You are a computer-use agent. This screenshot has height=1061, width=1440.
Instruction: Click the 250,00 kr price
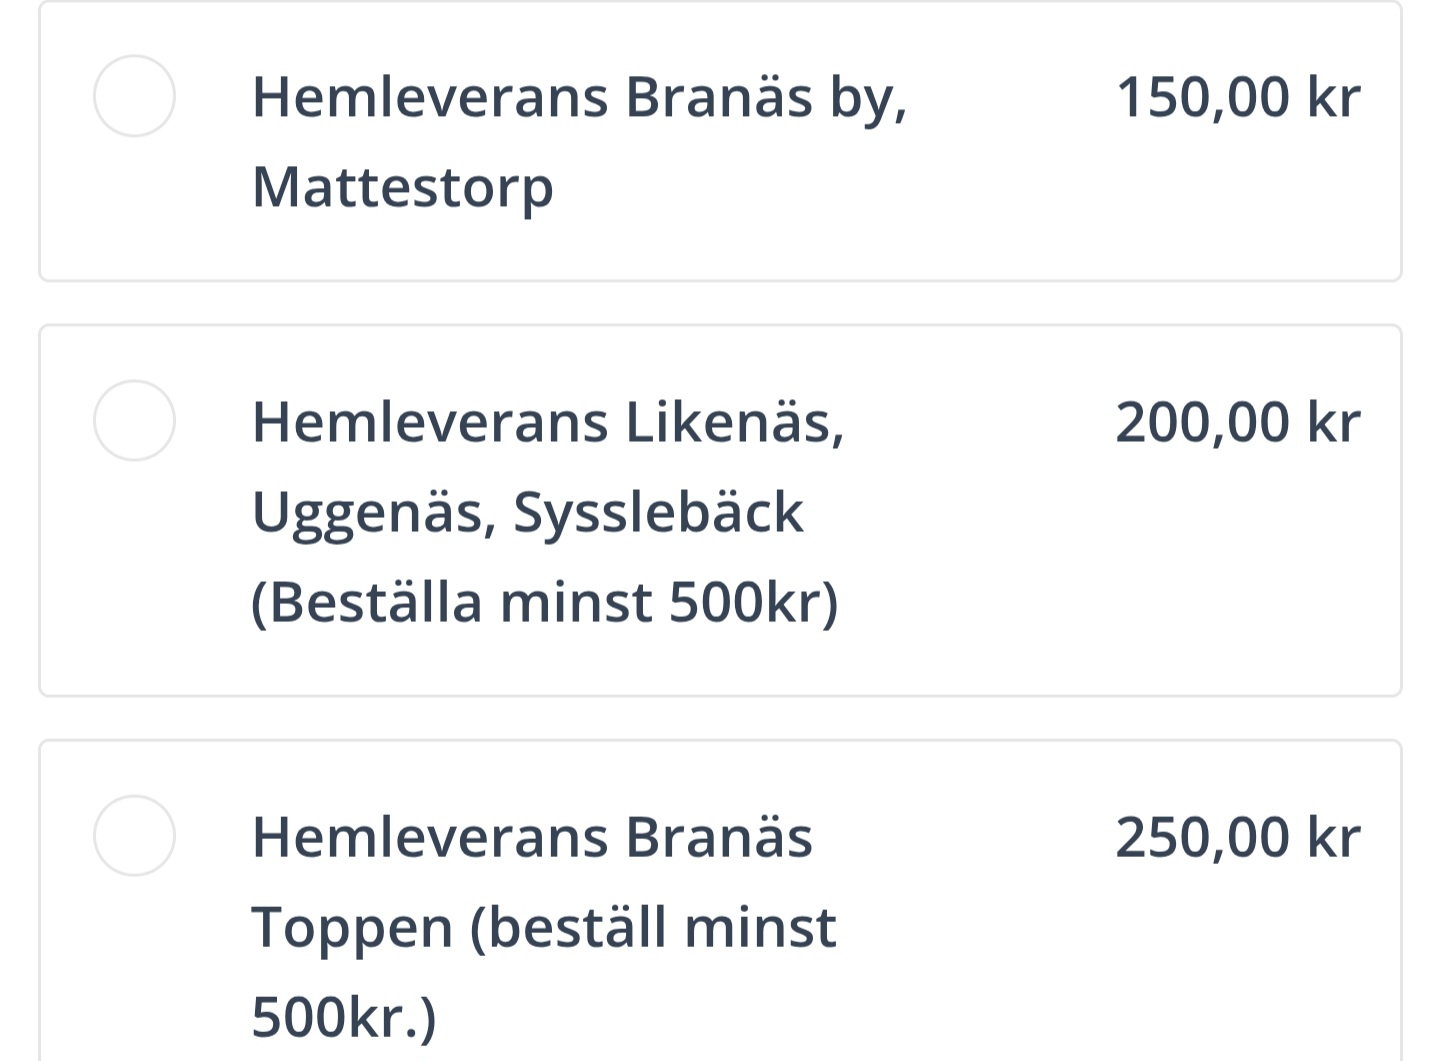tap(1237, 837)
